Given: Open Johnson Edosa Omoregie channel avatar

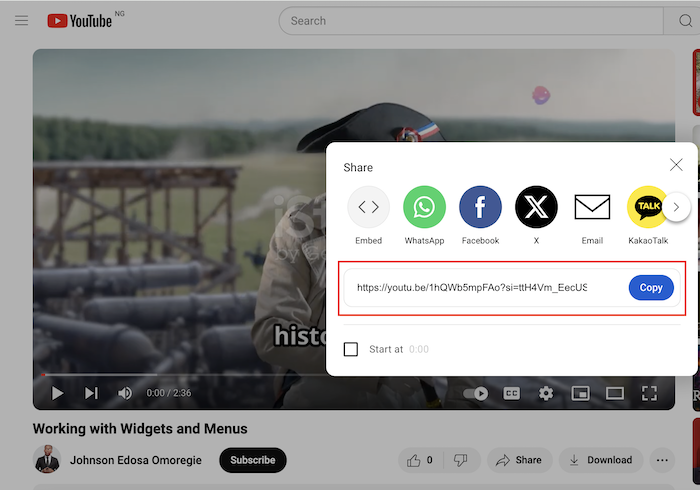Looking at the screenshot, I should 47,459.
